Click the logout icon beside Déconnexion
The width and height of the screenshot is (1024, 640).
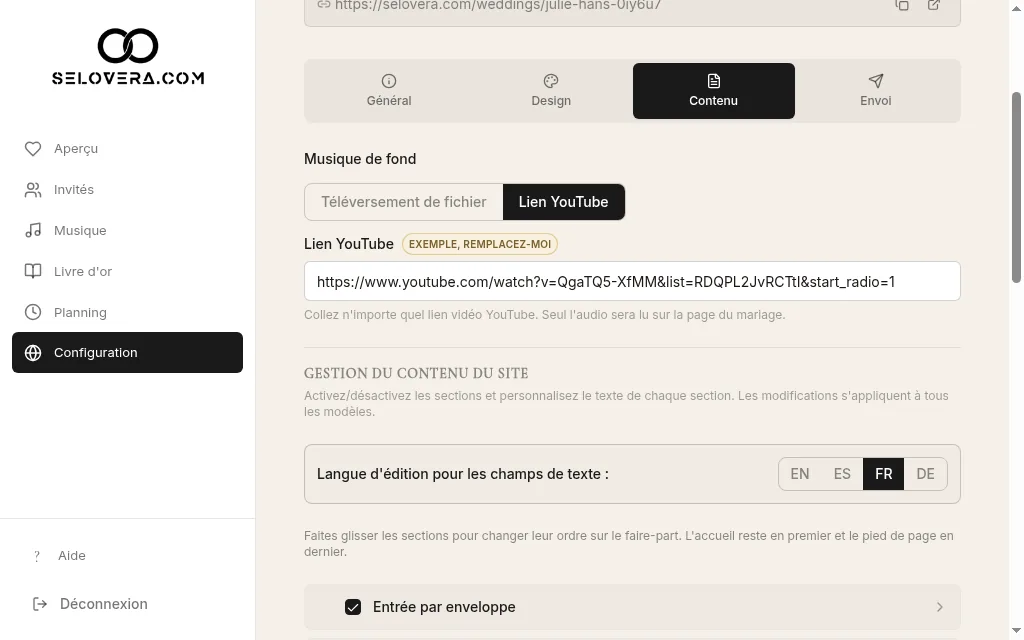pyautogui.click(x=40, y=604)
